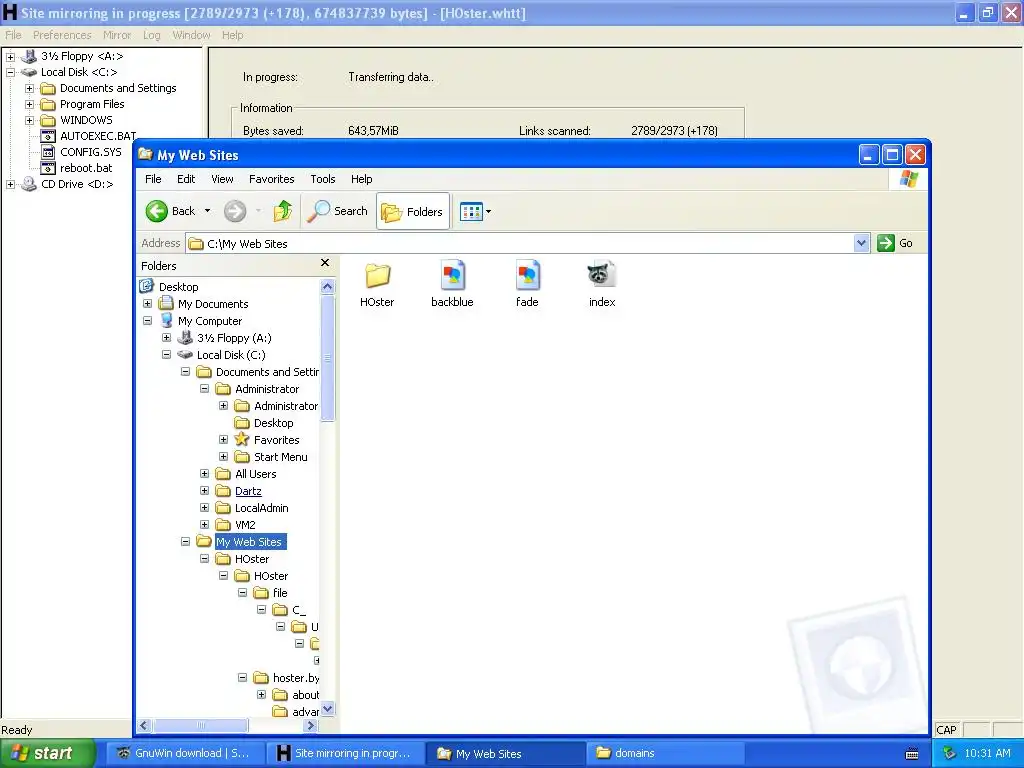
Task: Select reboot.bat in HTTrack tree
Action: pos(86,168)
